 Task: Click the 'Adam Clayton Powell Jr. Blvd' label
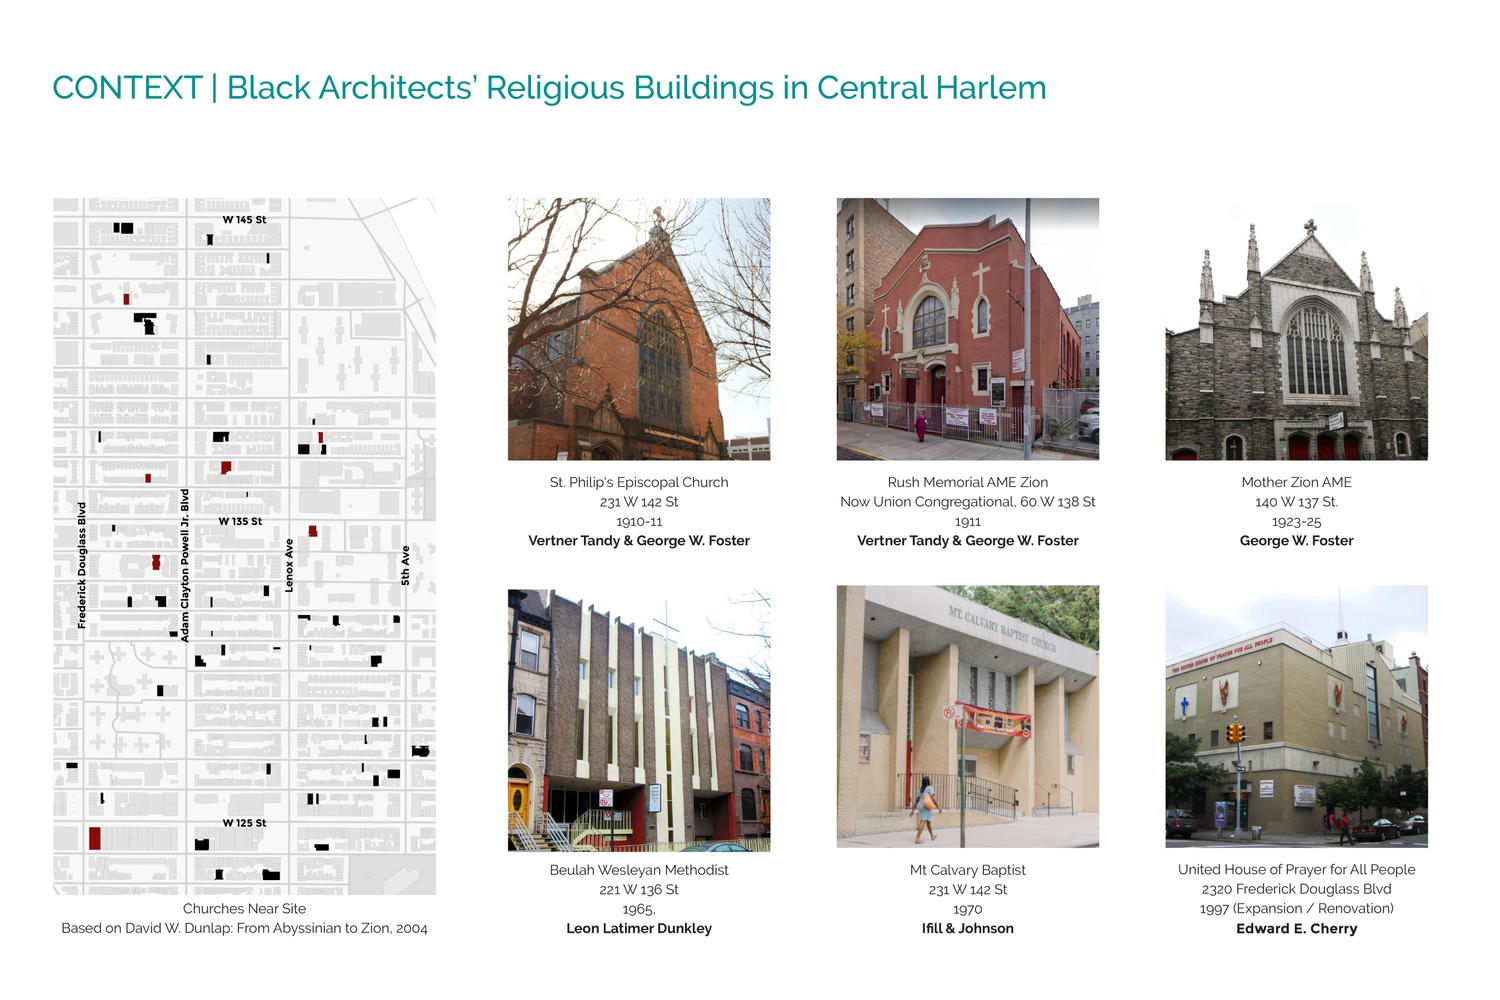click(185, 565)
